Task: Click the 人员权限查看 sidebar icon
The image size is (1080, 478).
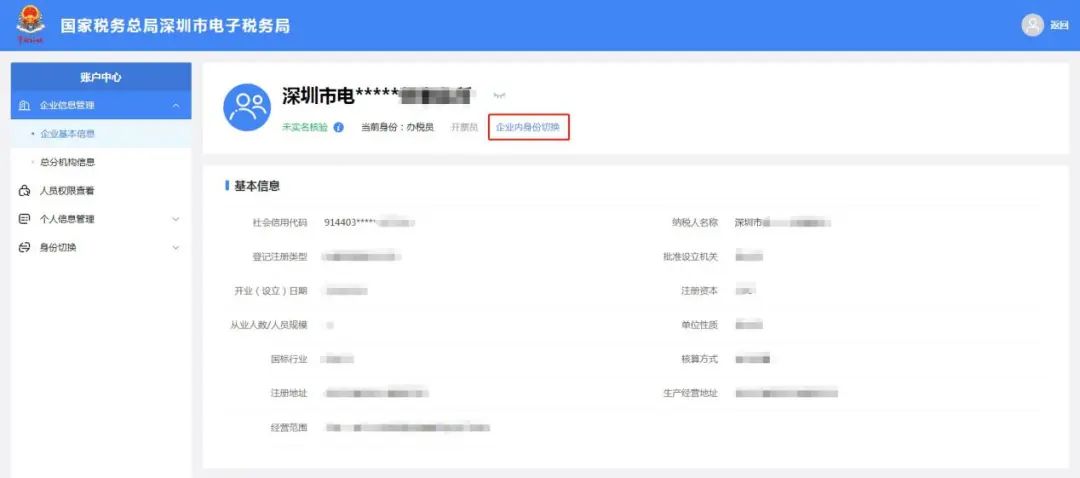Action: [x=25, y=191]
